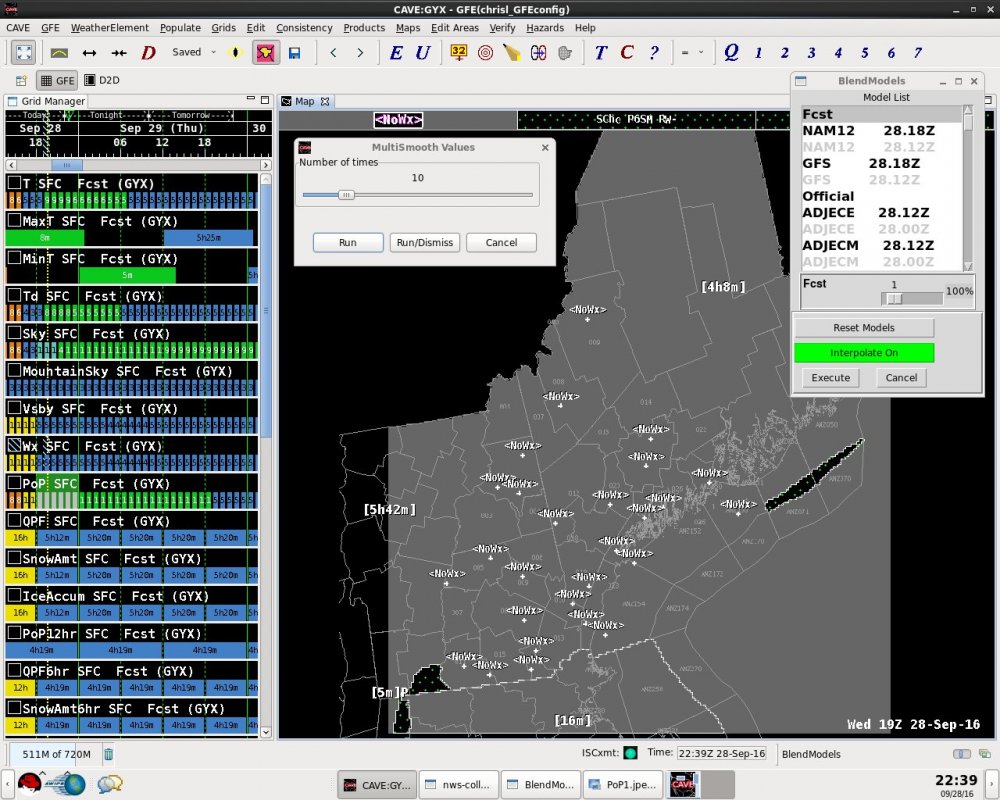Click Grid Manager timeline left scroll arrow
Image resolution: width=1000 pixels, height=800 pixels.
tap(11, 165)
